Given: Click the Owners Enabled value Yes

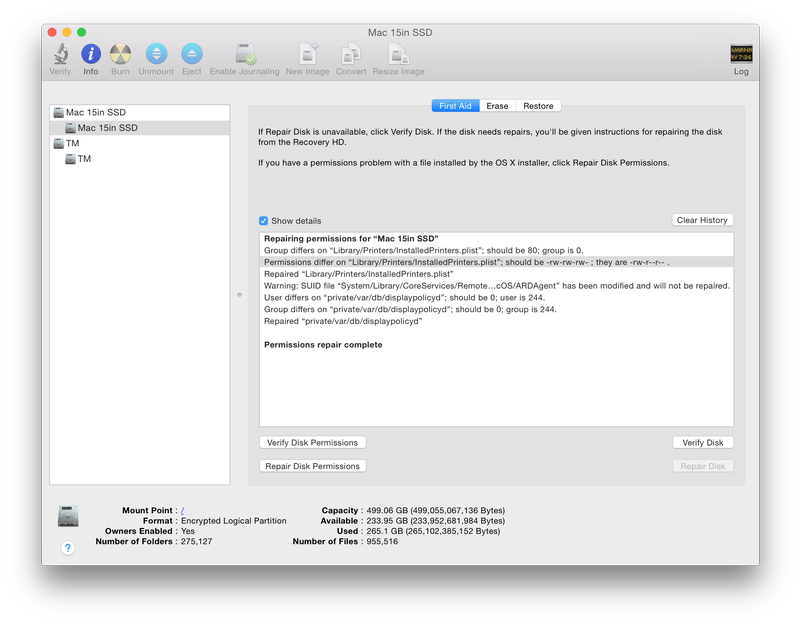Looking at the screenshot, I should pos(188,531).
